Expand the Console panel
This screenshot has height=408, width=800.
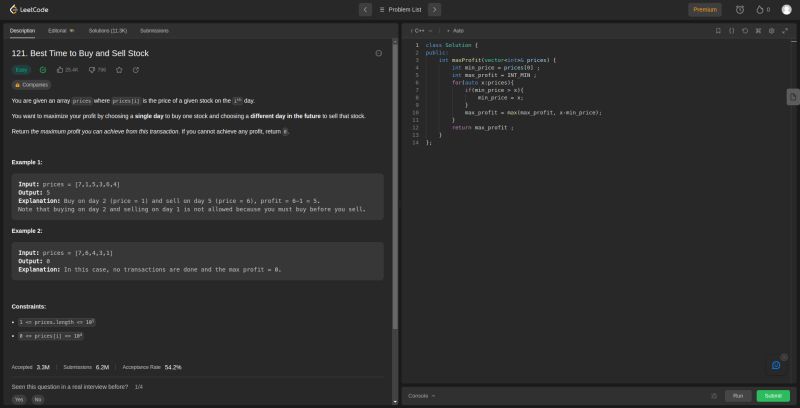click(421, 396)
